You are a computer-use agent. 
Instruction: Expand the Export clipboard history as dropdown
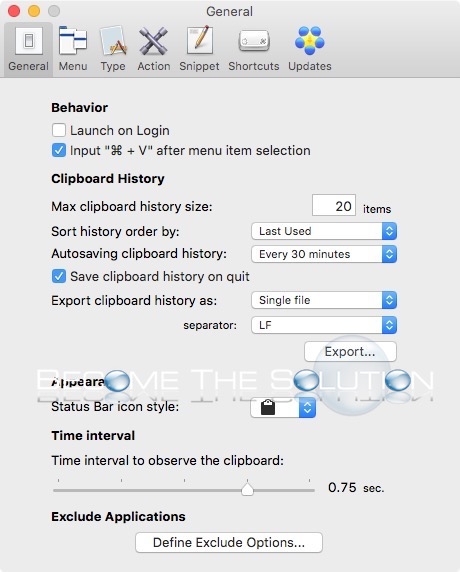[x=324, y=300]
